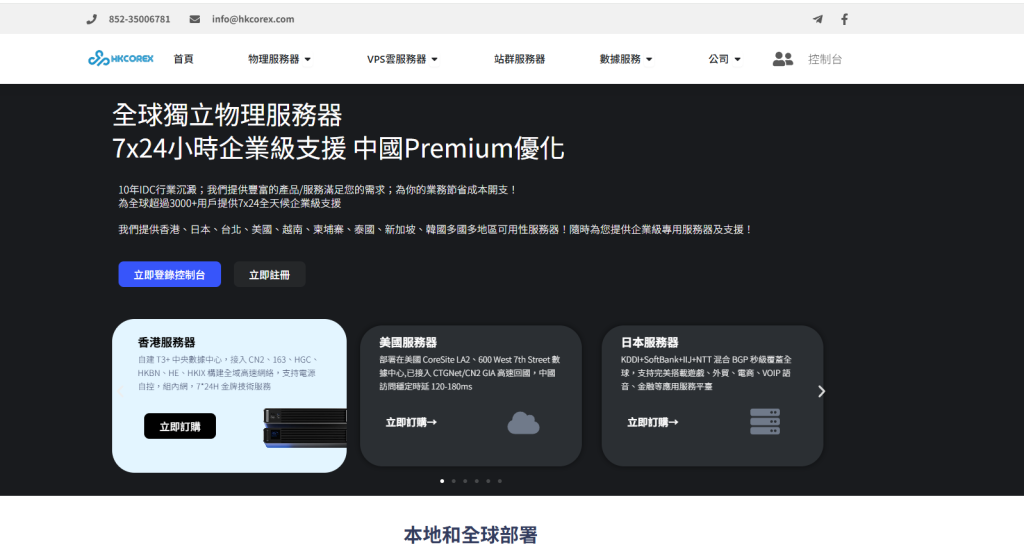
Task: Click the server stack icon on 日本服務器 card
Action: point(765,422)
